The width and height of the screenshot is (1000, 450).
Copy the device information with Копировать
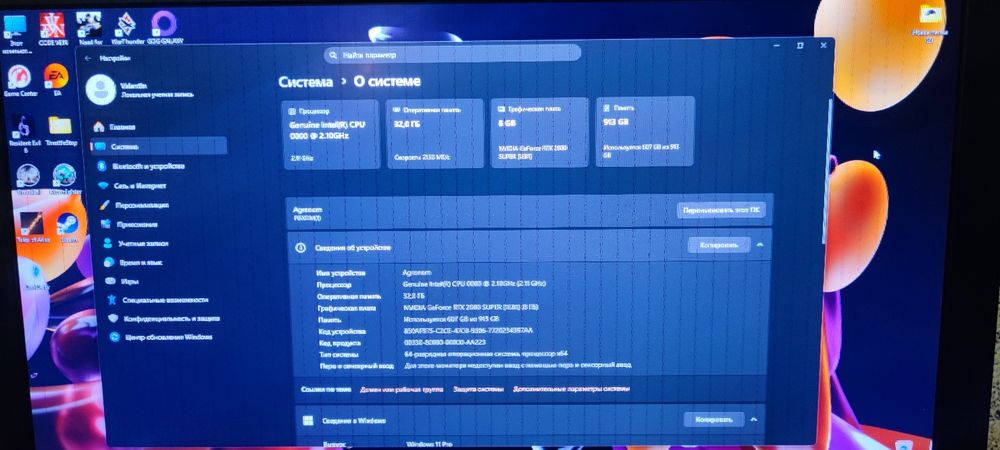(x=719, y=245)
